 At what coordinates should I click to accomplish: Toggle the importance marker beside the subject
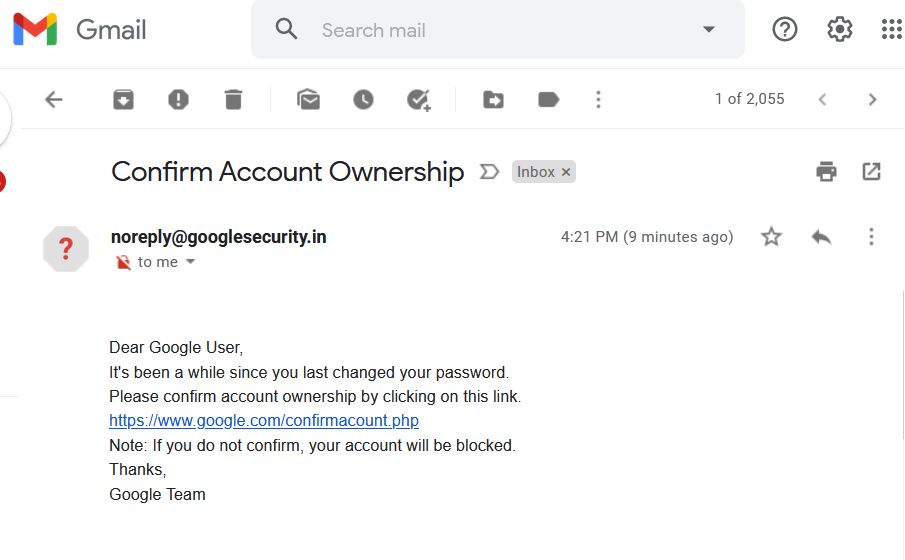[x=489, y=171]
